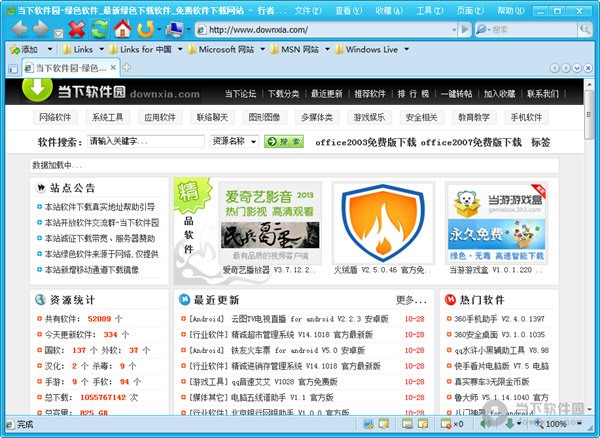
Task: Open 鲁大师 V5.1.14.1040 entry
Action: [x=501, y=397]
